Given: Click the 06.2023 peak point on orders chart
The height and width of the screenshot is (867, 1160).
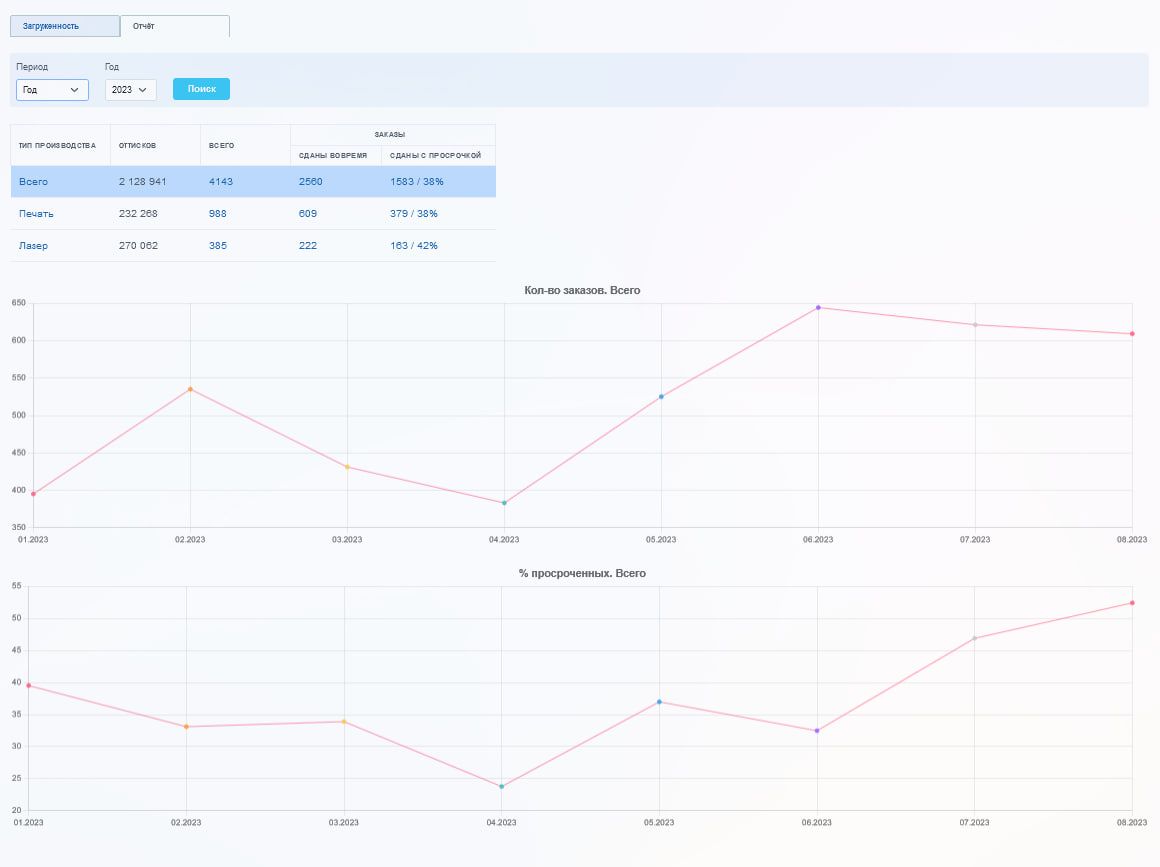Looking at the screenshot, I should (818, 307).
